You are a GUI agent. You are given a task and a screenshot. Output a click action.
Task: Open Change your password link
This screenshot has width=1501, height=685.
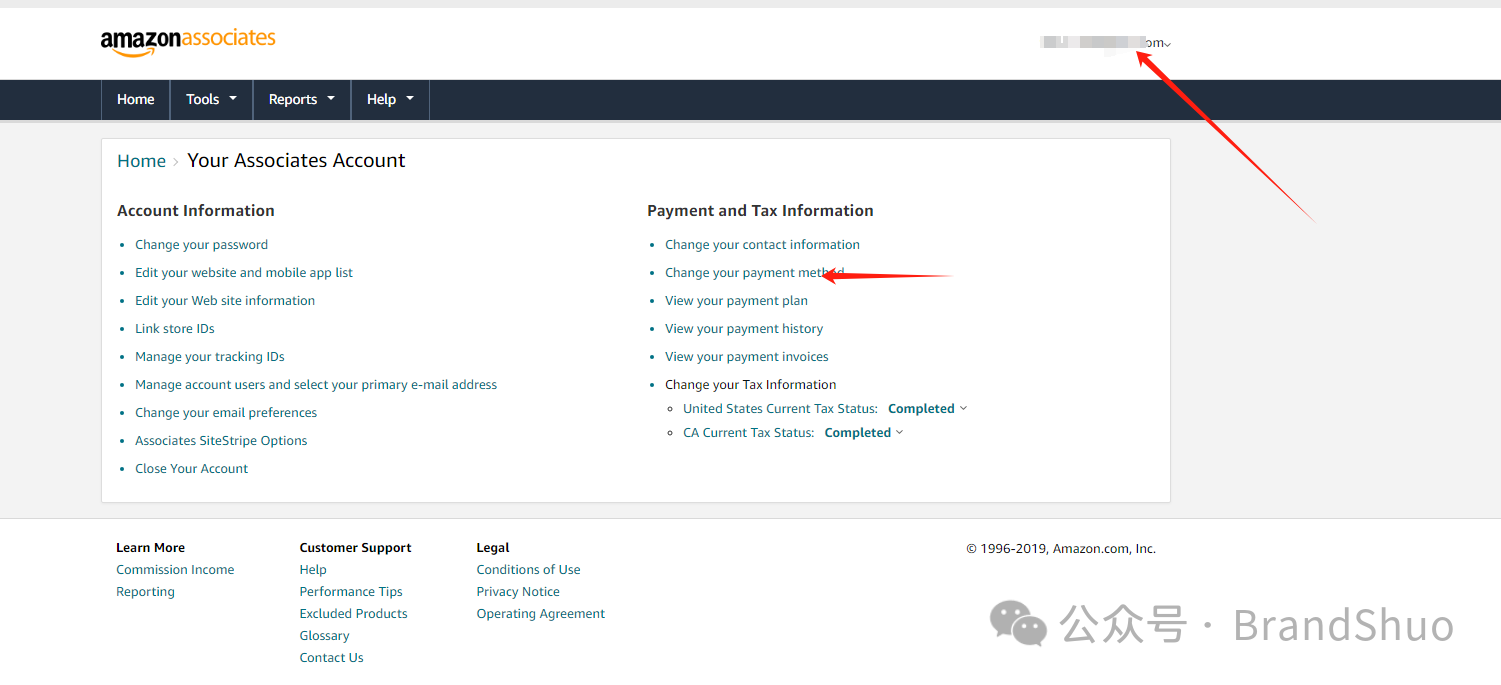[201, 245]
